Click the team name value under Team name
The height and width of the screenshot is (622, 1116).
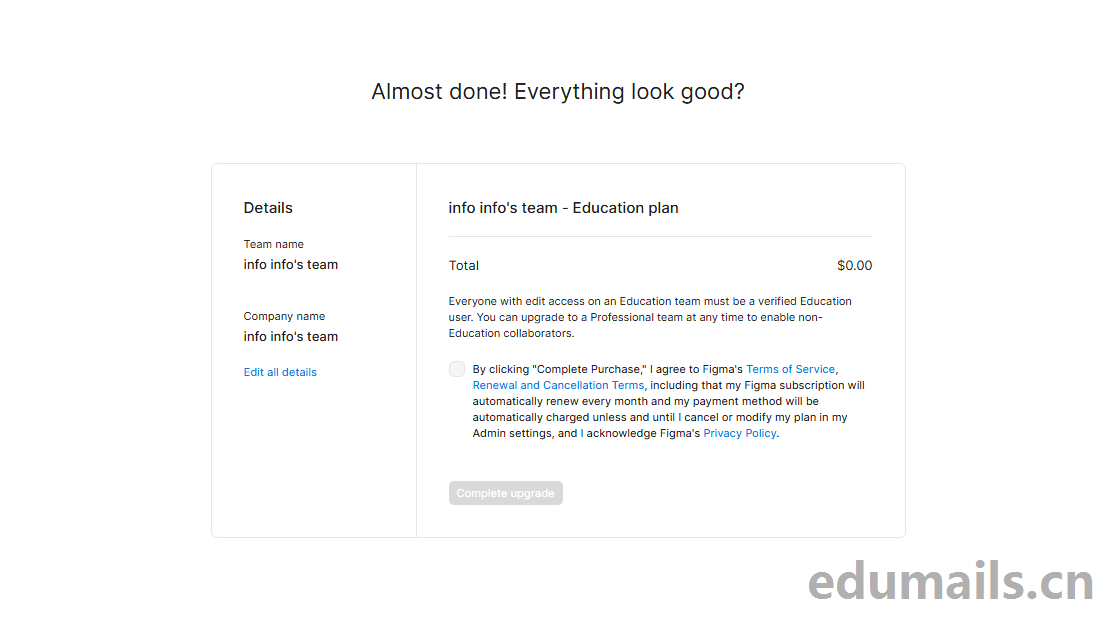tap(290, 265)
